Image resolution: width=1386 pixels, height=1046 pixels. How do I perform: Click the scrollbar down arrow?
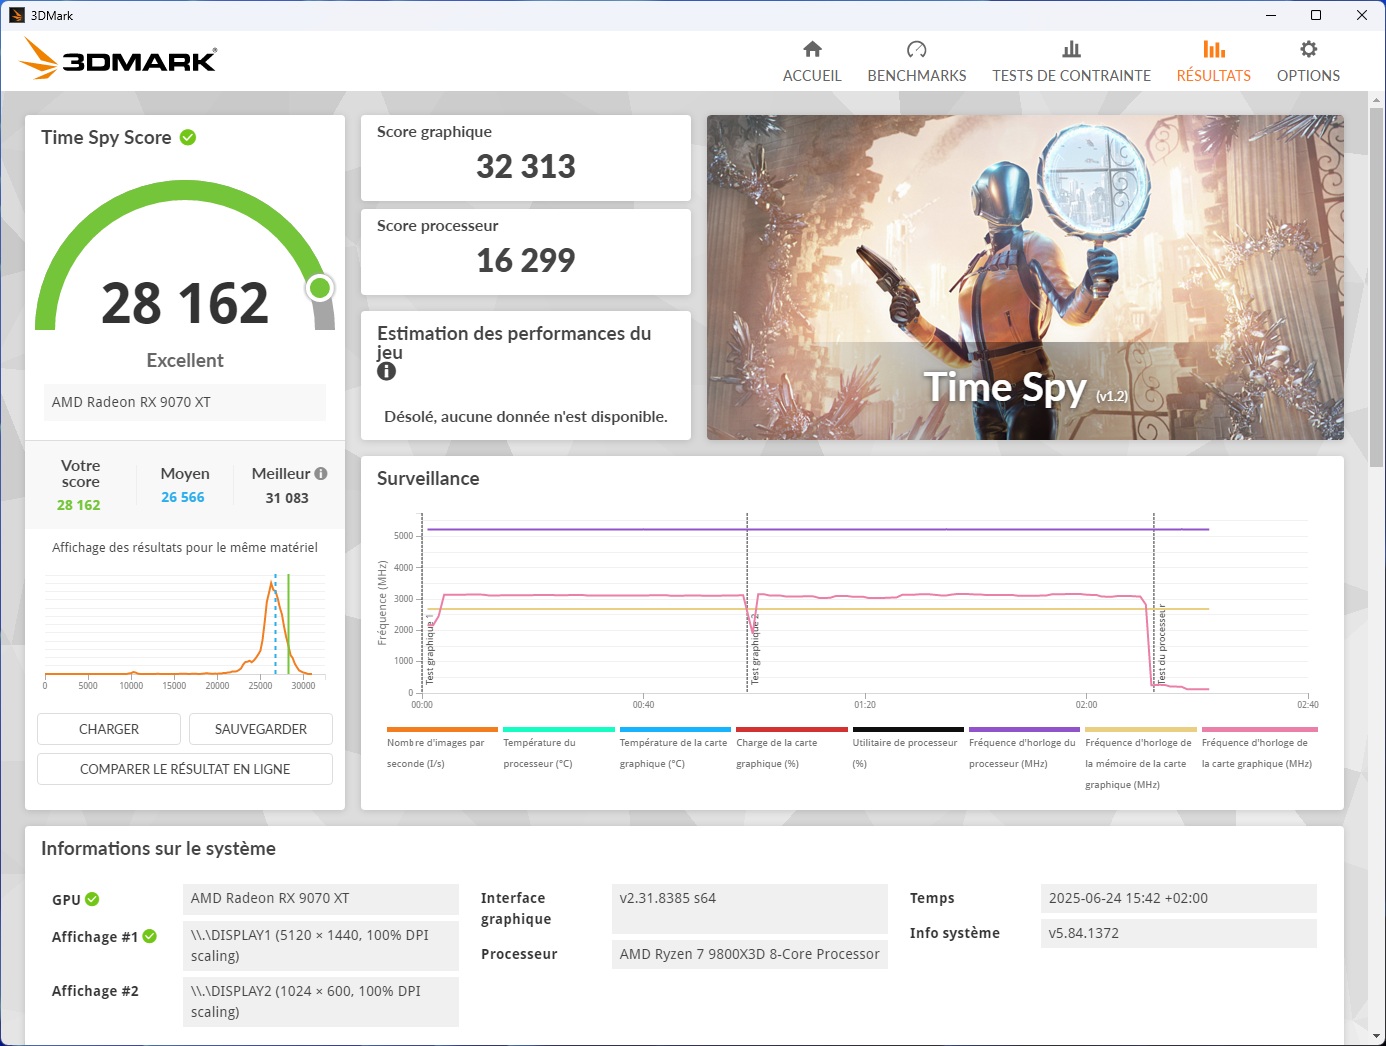coord(1376,1036)
